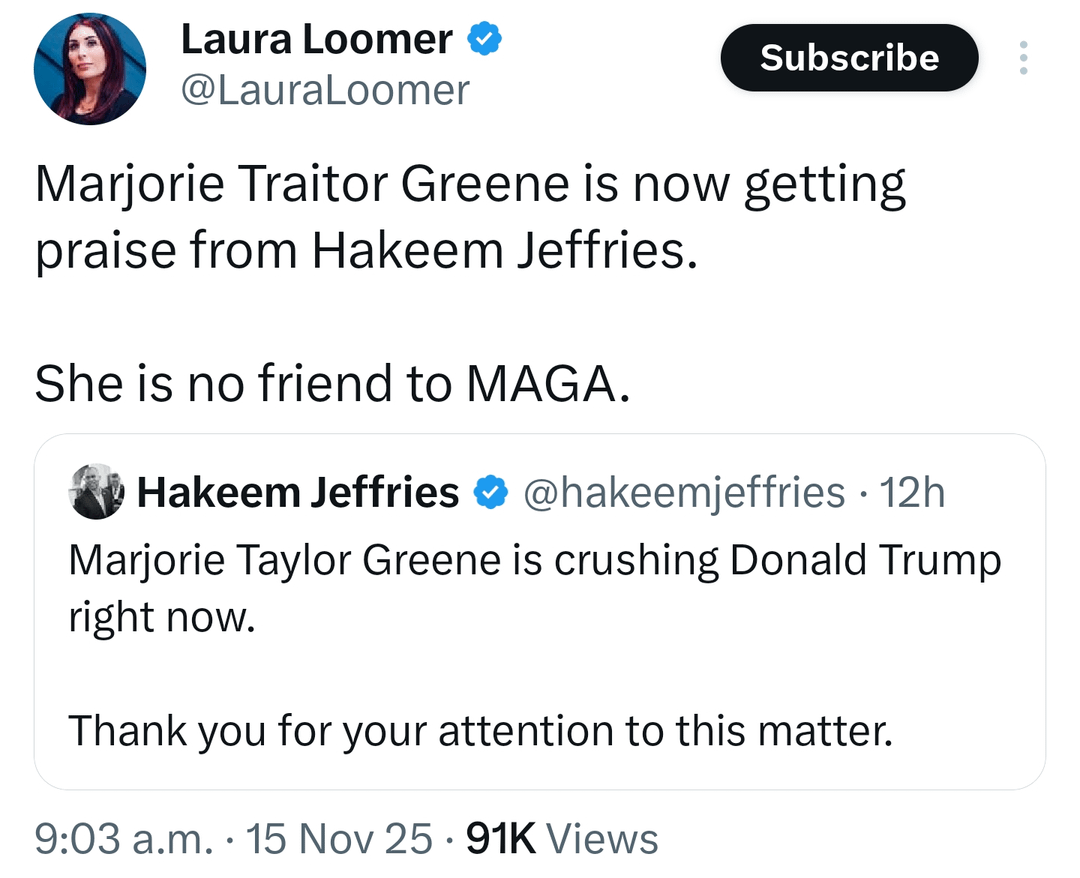The image size is (1080, 878).
Task: Select the Hakeem Jeffries name in quoted post
Action: click(297, 493)
